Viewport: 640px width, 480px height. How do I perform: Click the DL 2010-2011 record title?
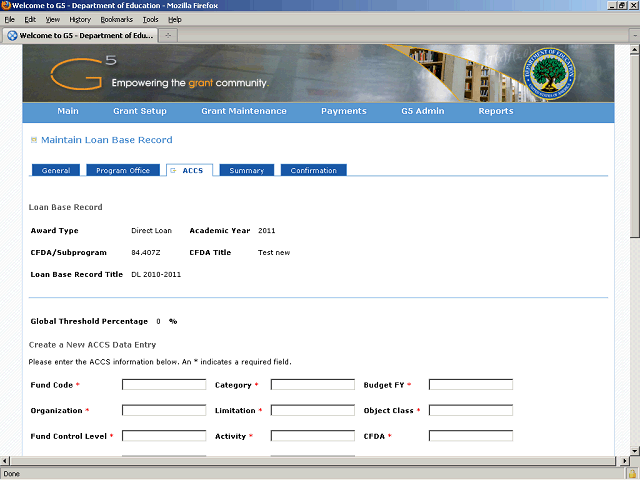coord(156,275)
